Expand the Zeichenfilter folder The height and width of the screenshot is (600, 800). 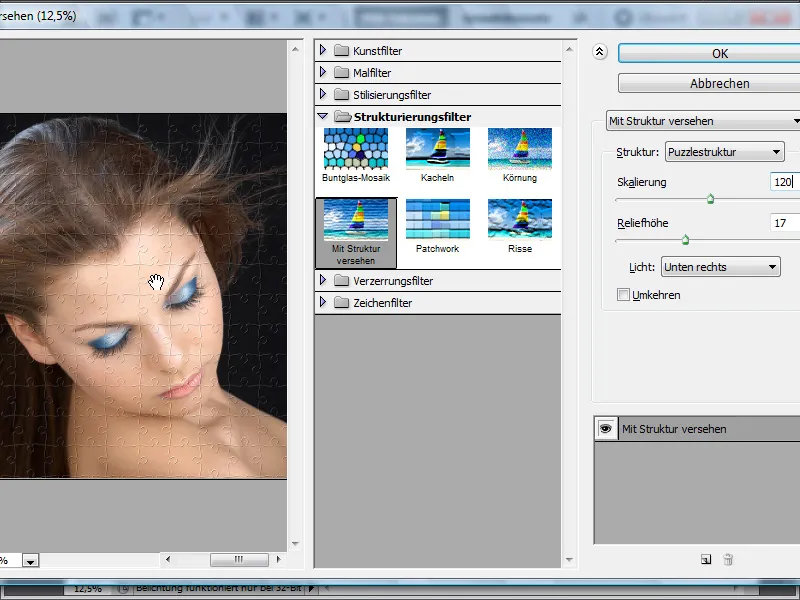pos(322,302)
